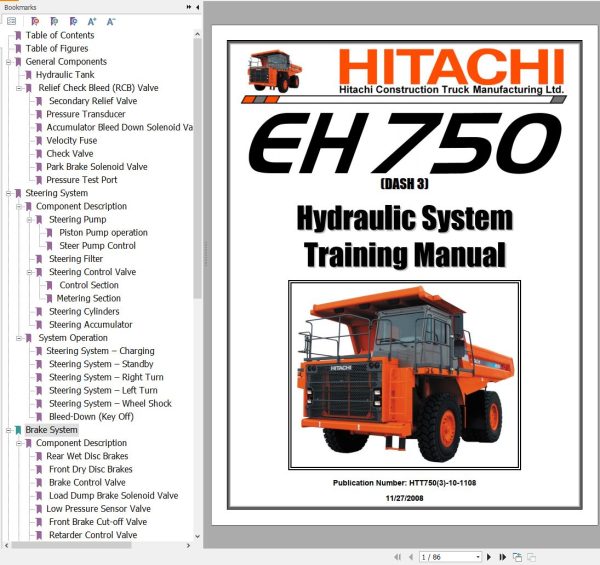The width and height of the screenshot is (600, 565).
Task: Open Steering System – Right Turn bookmark
Action: 106,377
